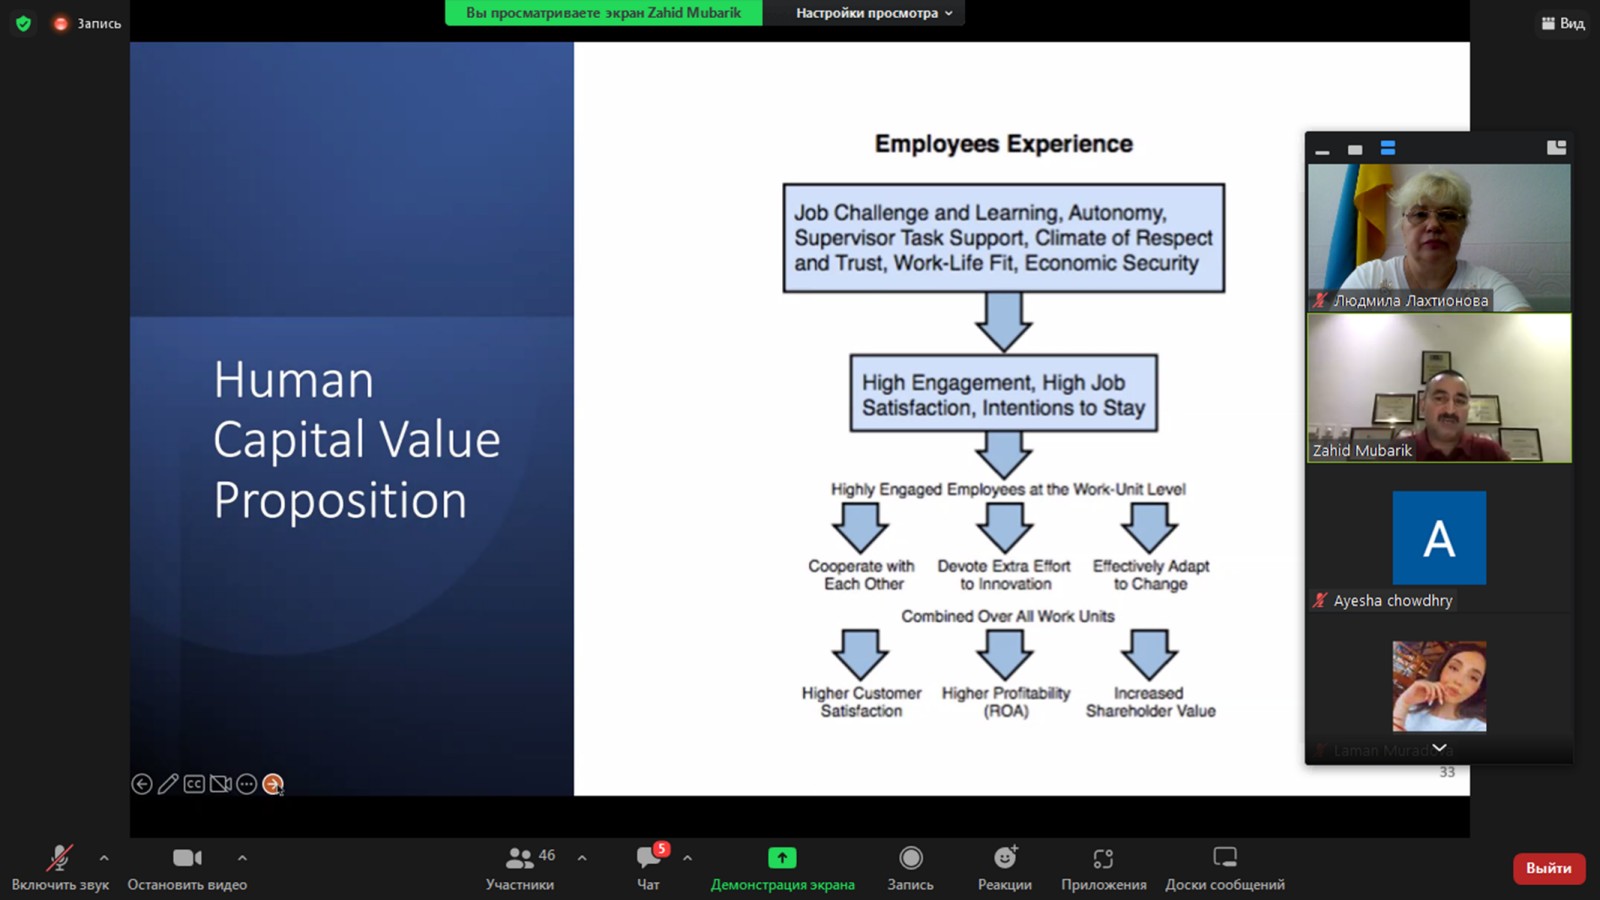Go to previous slide with back arrow
This screenshot has height=900, width=1600.
pyautogui.click(x=142, y=784)
